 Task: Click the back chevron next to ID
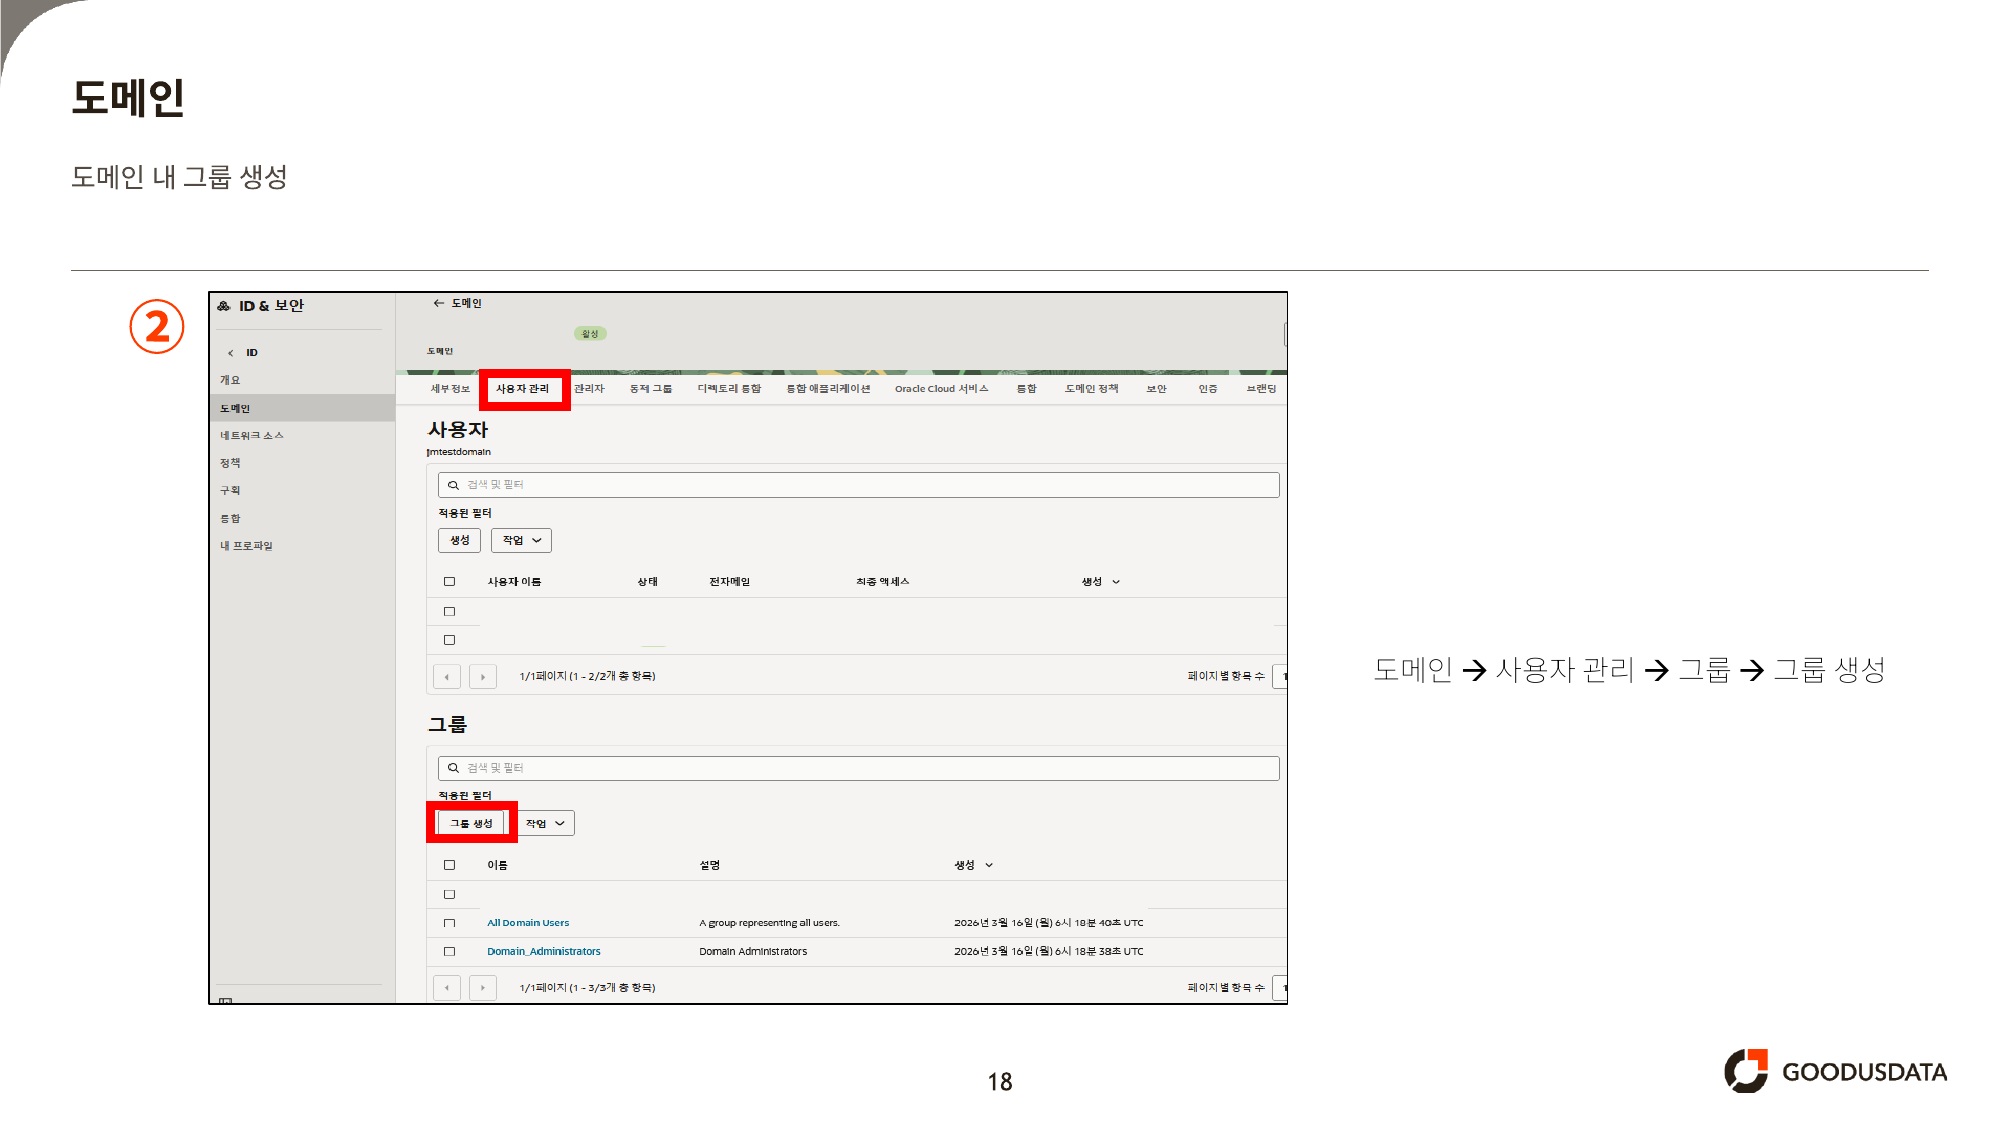[x=230, y=353]
